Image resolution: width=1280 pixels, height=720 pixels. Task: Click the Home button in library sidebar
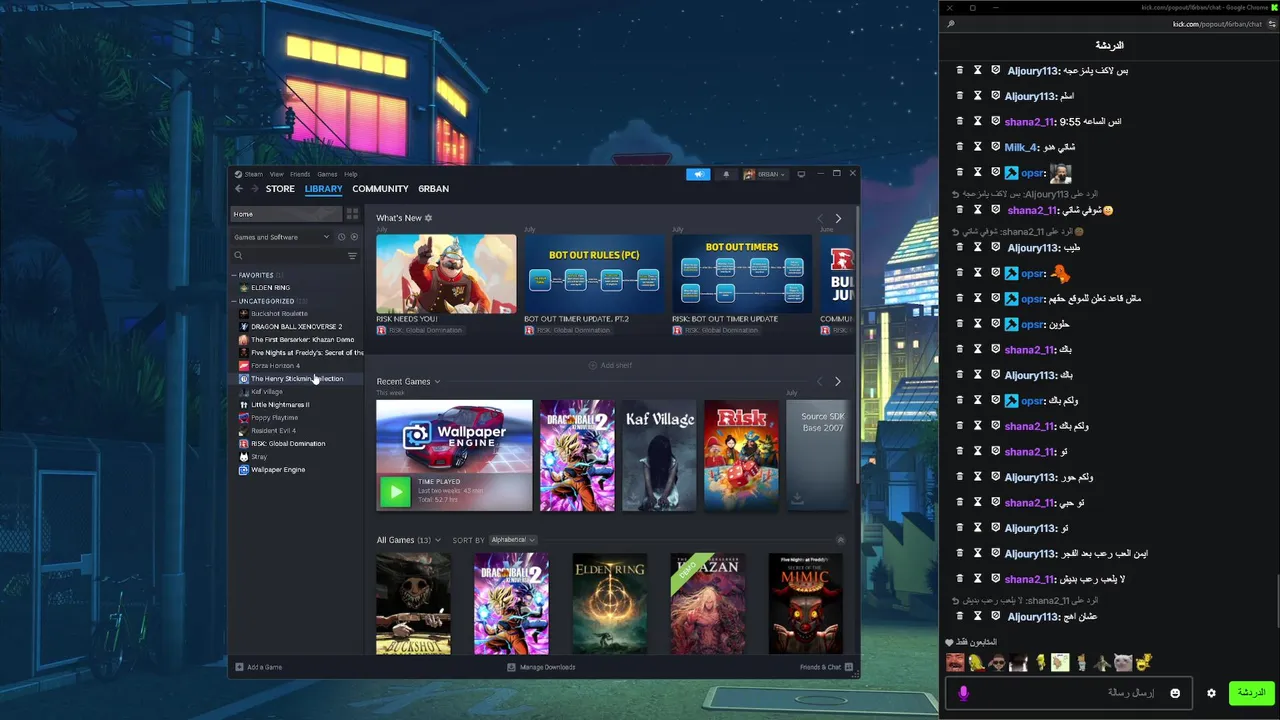[286, 214]
